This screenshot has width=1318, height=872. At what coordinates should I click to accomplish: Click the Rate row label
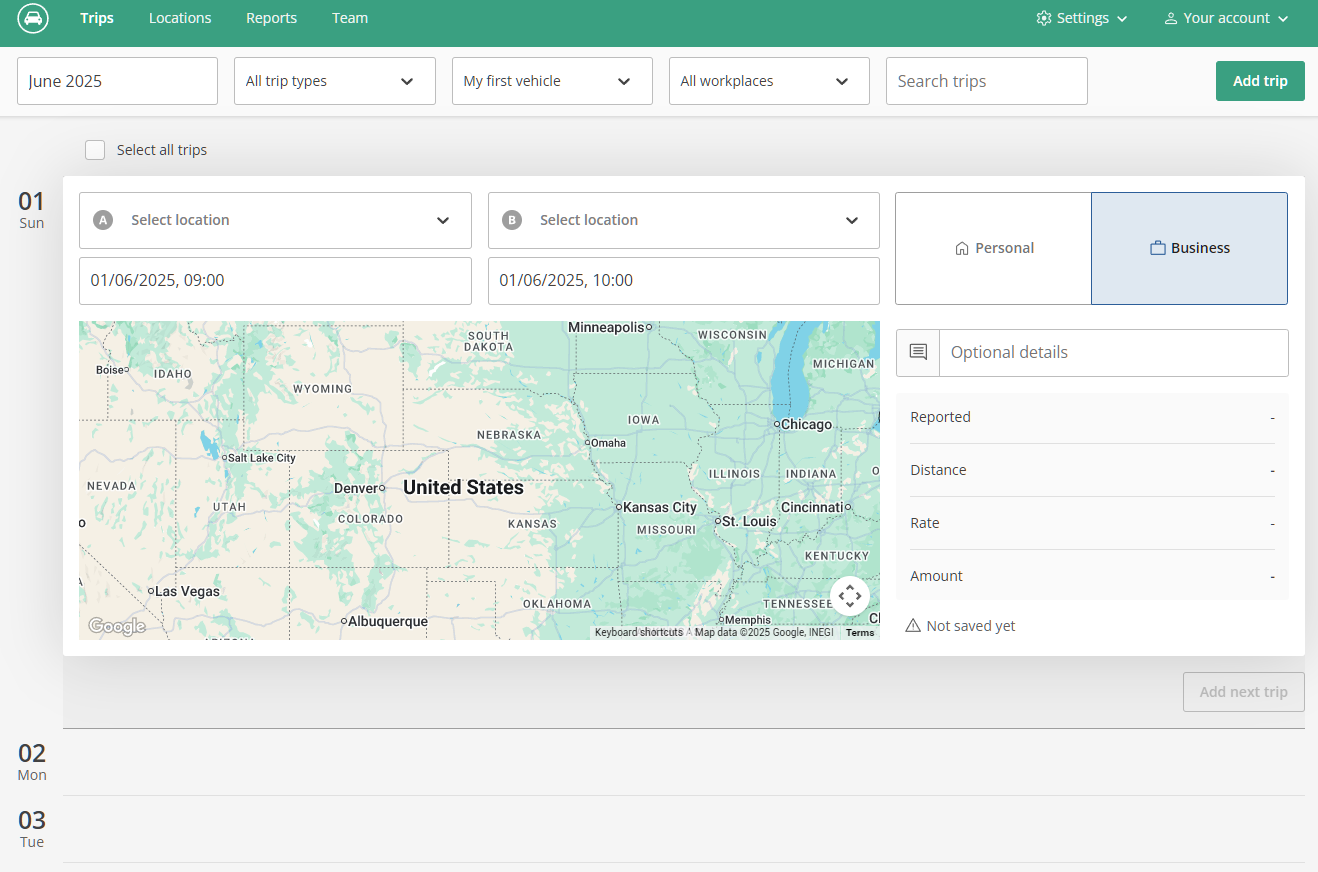(925, 523)
